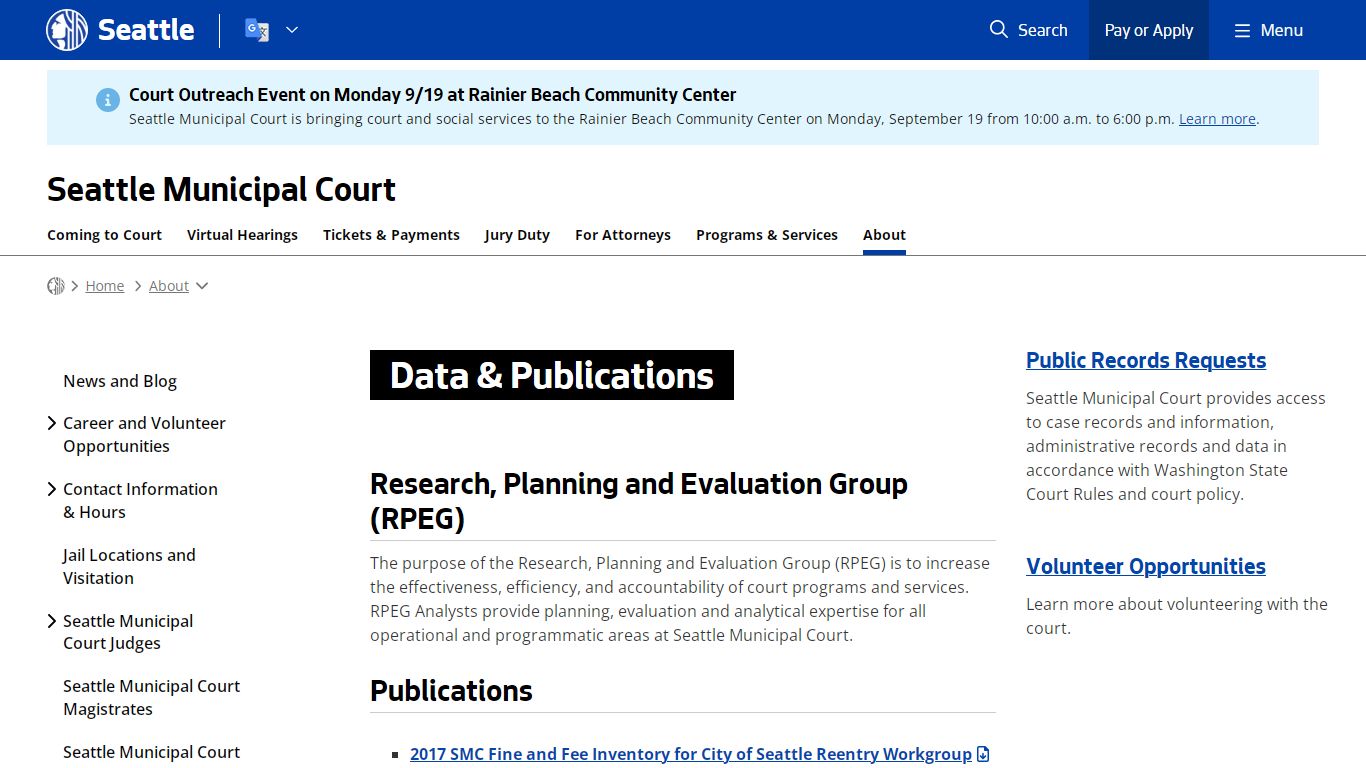Expand Contact Information & Hours chevron
Viewport: 1366px width, 768px height.
point(52,489)
